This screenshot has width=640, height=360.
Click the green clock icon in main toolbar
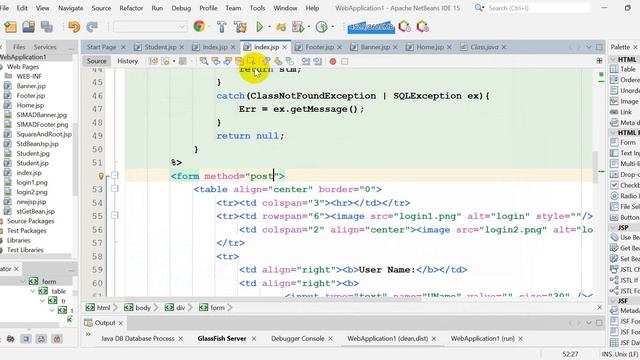pos(322,27)
